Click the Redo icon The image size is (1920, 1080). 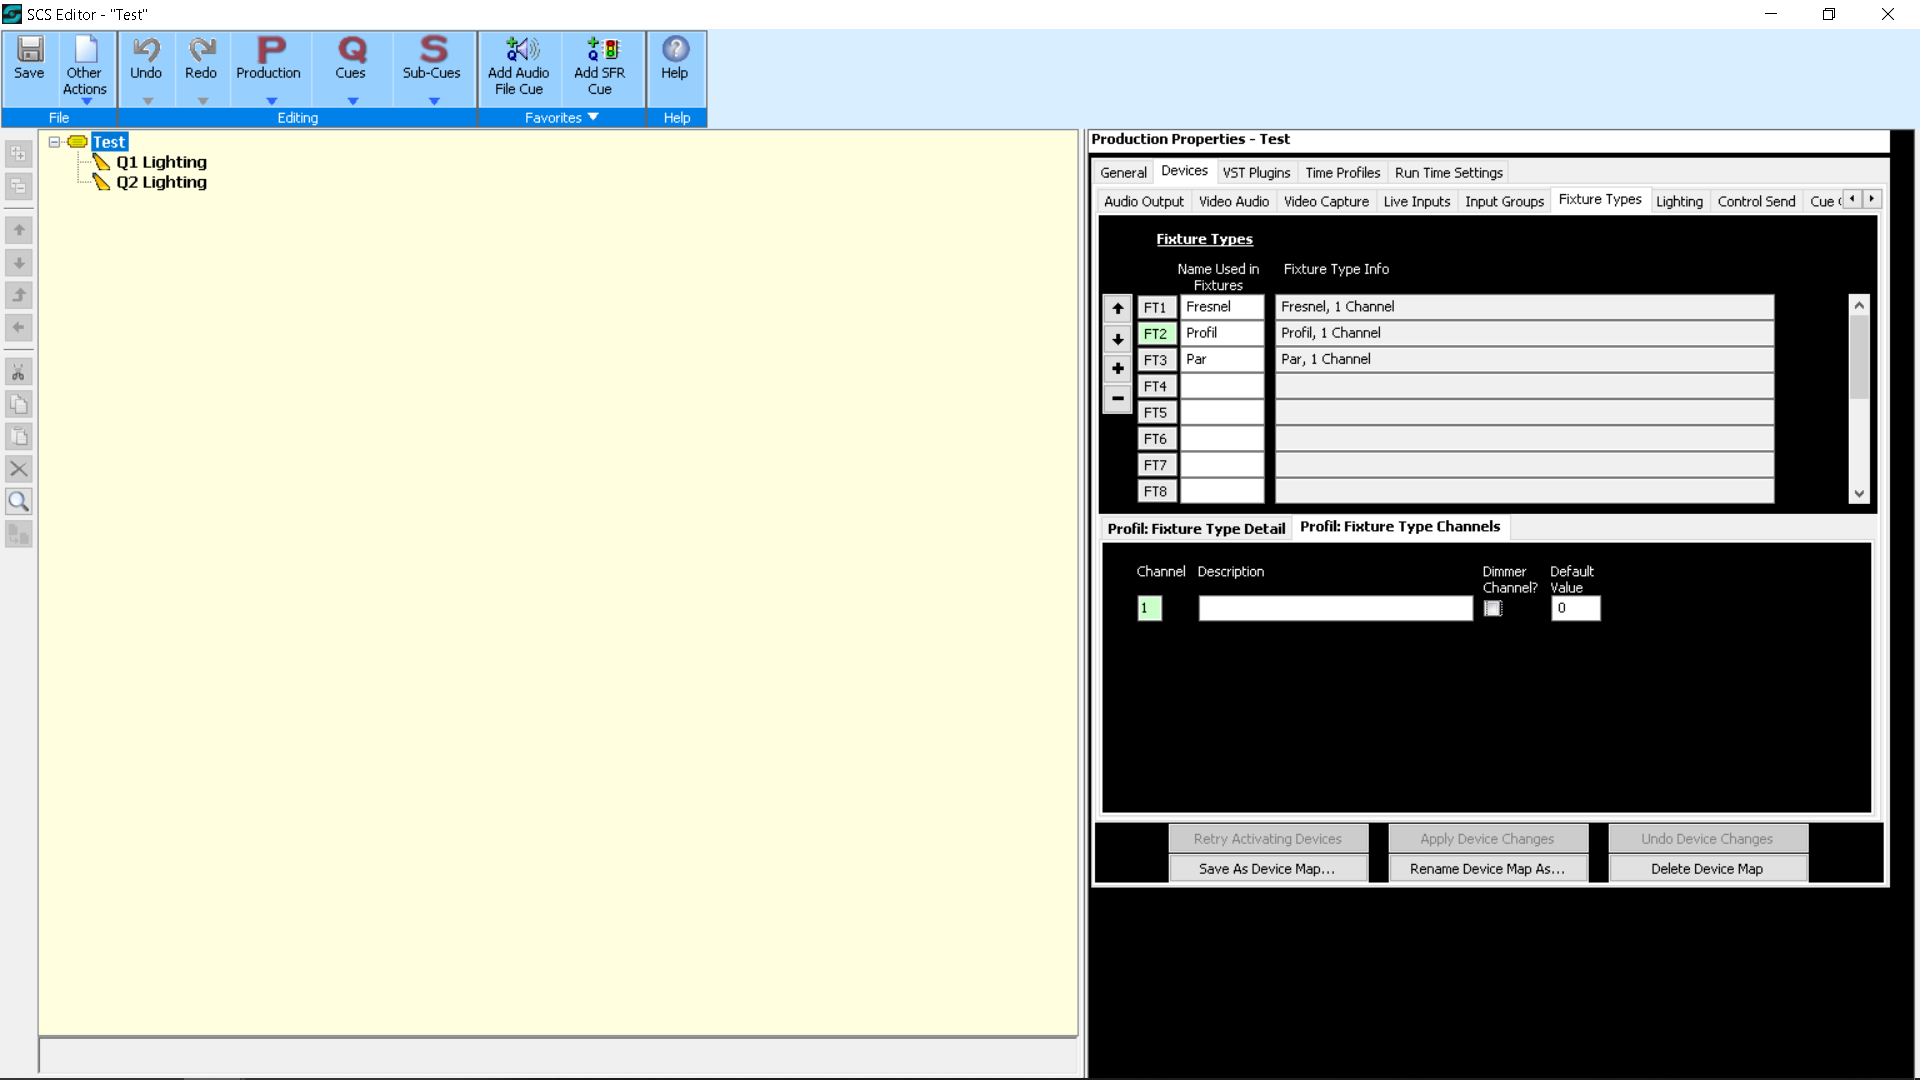pyautogui.click(x=201, y=50)
